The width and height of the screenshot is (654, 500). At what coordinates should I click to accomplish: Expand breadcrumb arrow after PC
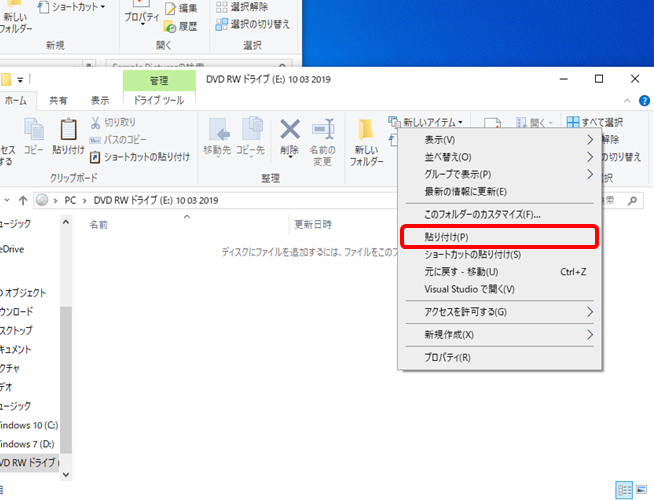click(85, 201)
